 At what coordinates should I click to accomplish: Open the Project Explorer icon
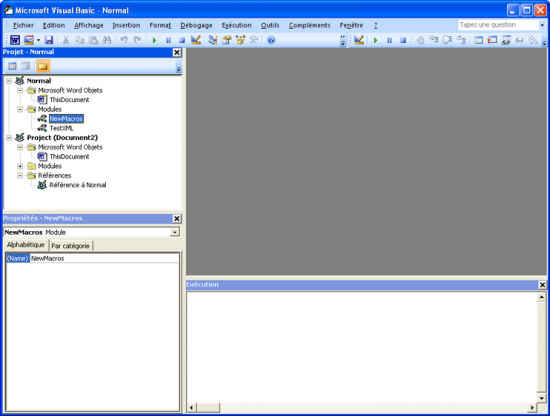213,40
